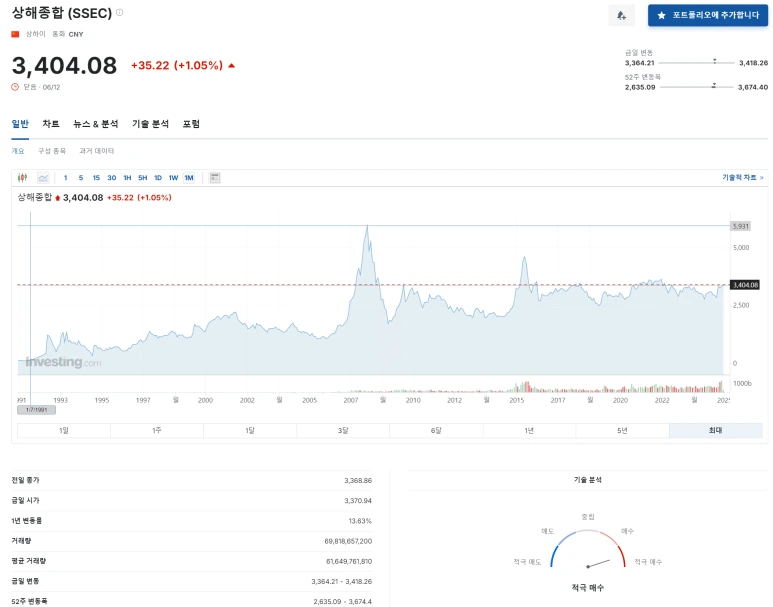Set chart range to 1일
Image resolution: width=773 pixels, height=607 pixels.
click(x=64, y=430)
